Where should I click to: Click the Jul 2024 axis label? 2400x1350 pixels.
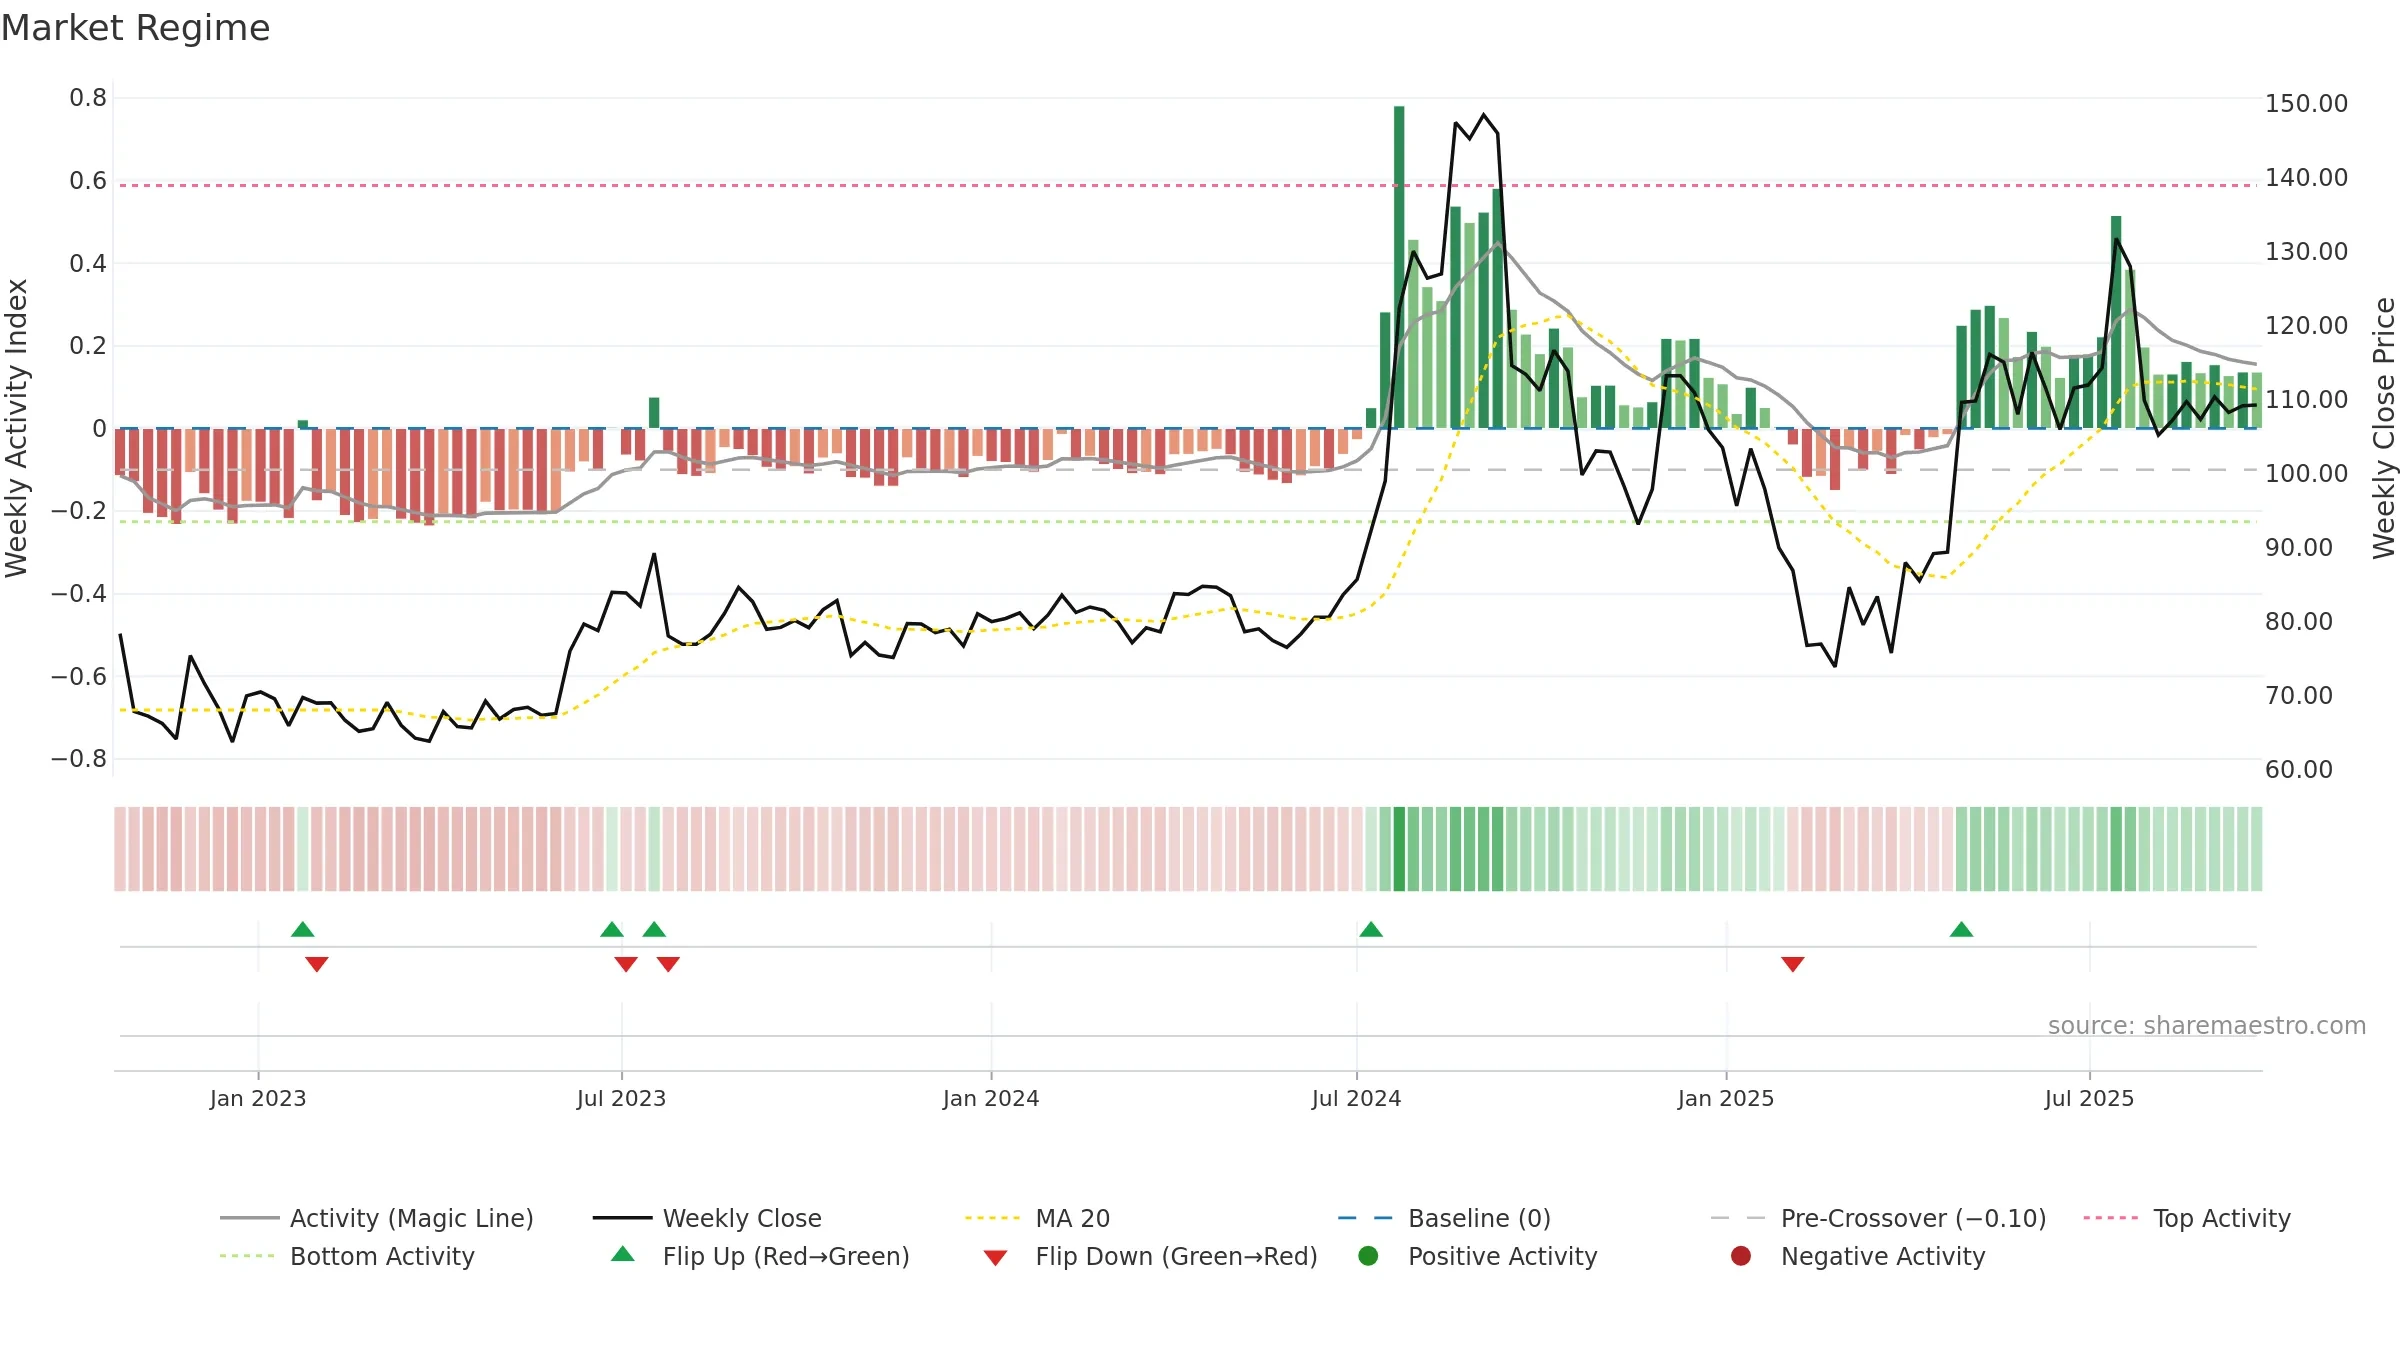point(1356,1098)
